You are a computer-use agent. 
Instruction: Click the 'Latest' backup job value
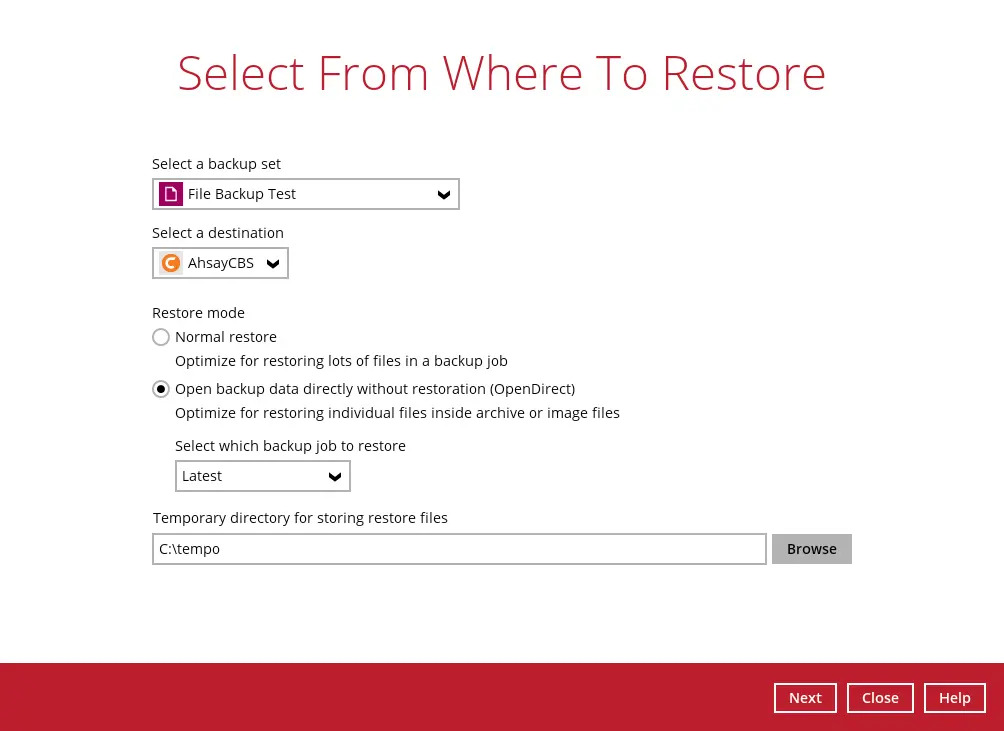point(202,477)
